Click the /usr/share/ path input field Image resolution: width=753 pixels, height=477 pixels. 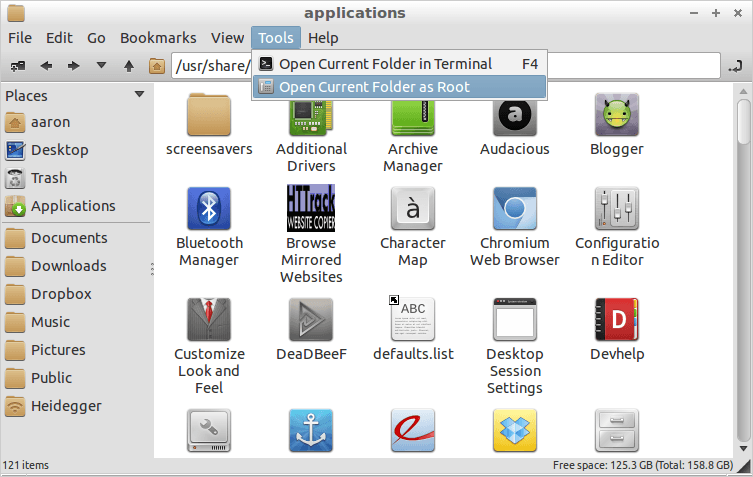coord(446,65)
